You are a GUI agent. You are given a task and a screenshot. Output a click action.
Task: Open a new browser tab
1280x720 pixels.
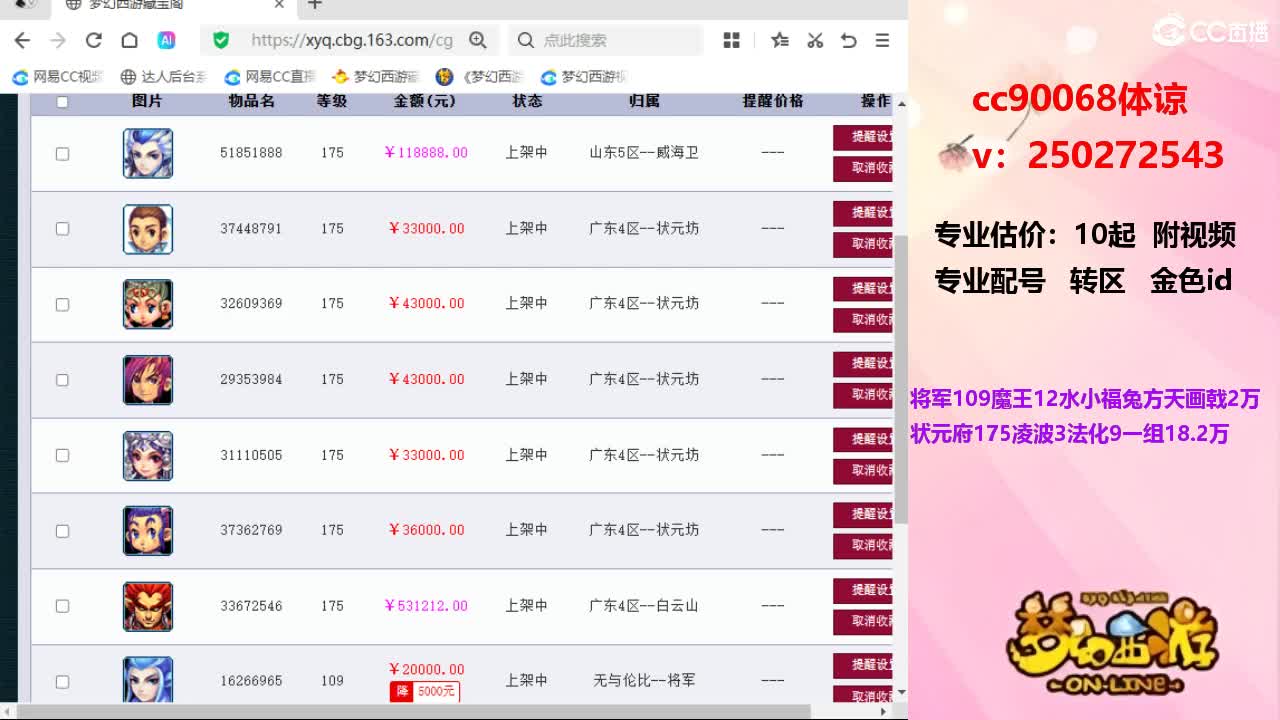pyautogui.click(x=315, y=5)
